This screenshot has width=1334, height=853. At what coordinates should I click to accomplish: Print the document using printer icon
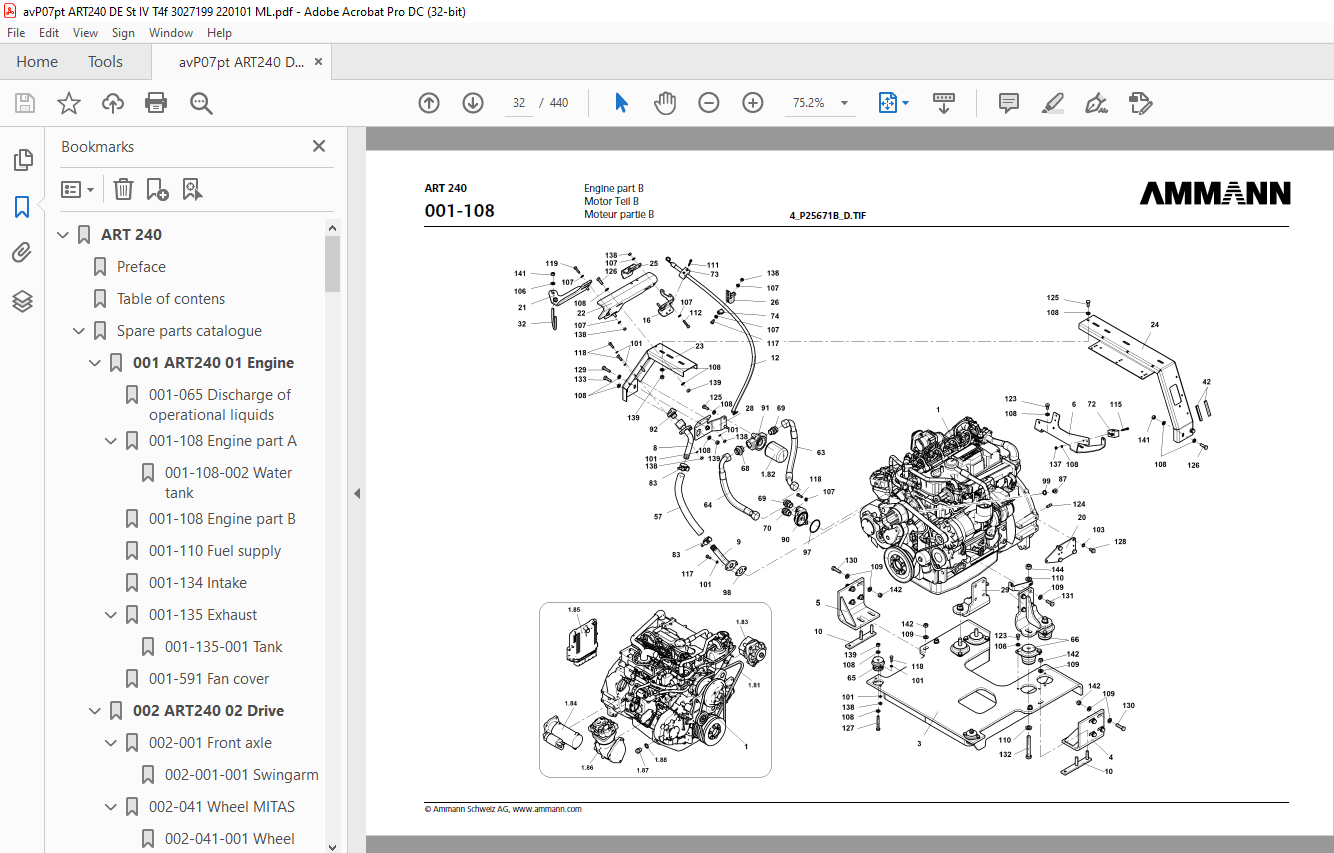point(156,103)
